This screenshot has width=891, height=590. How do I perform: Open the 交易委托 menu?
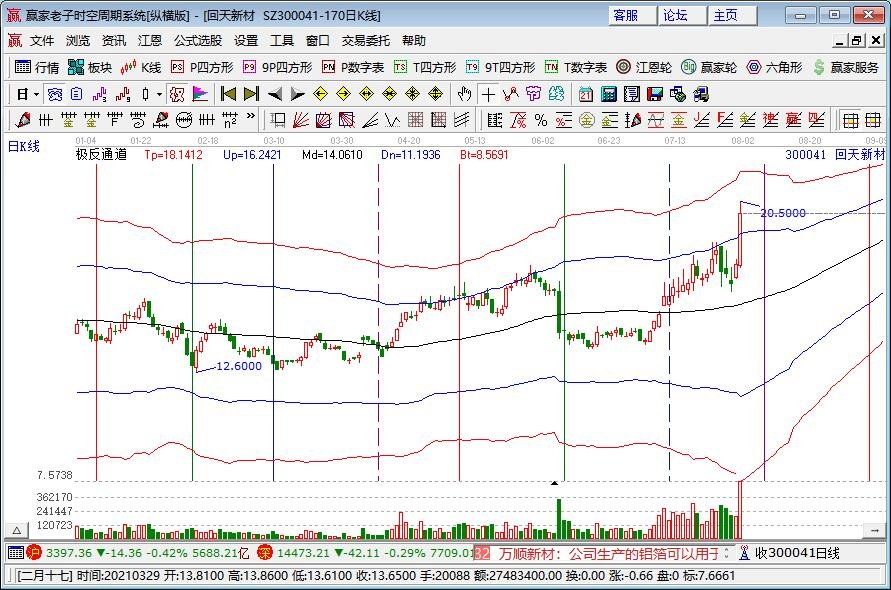tap(366, 41)
